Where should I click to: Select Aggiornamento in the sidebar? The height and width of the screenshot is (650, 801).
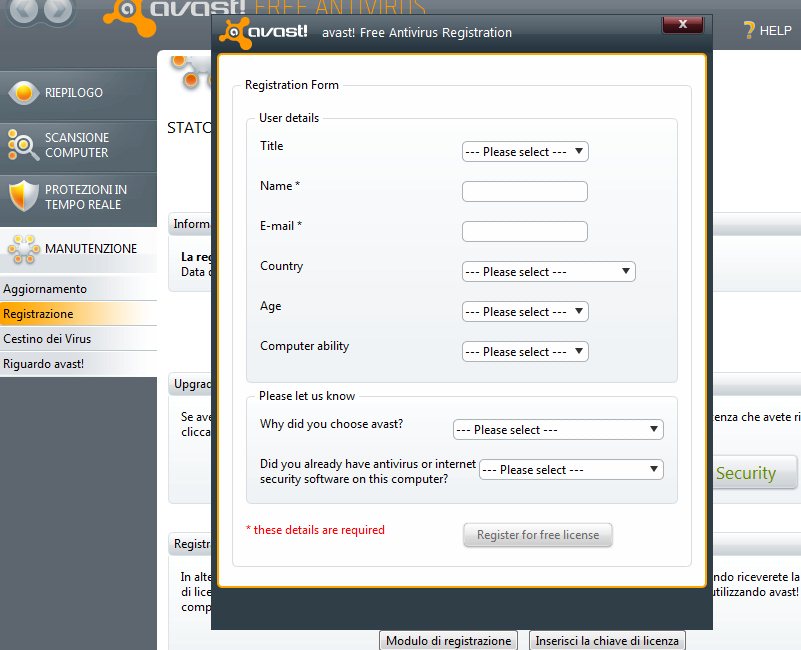pos(78,289)
